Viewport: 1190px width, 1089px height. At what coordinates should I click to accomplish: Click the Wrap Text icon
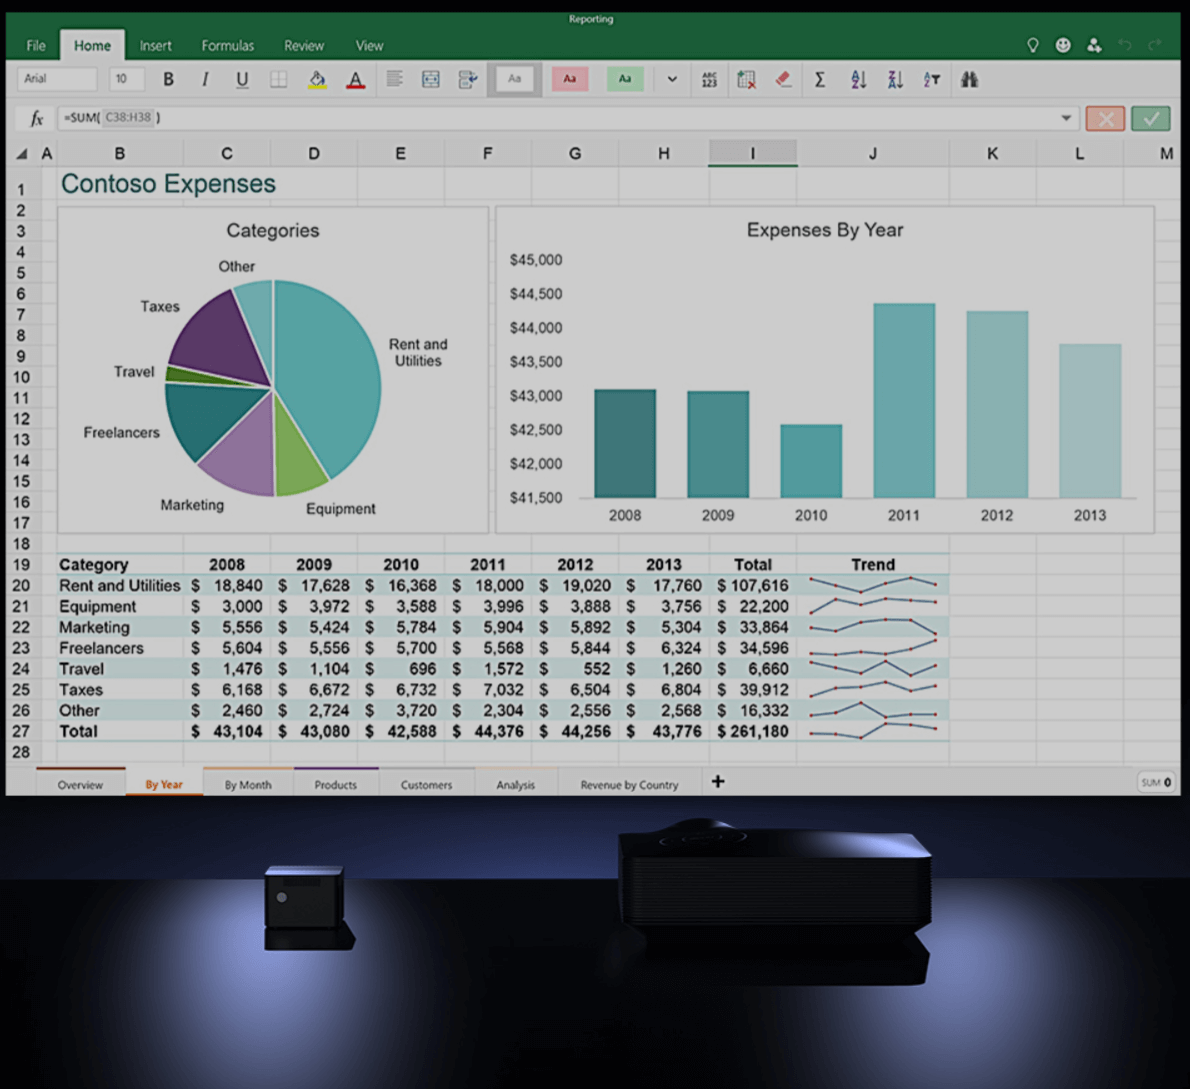pos(468,80)
